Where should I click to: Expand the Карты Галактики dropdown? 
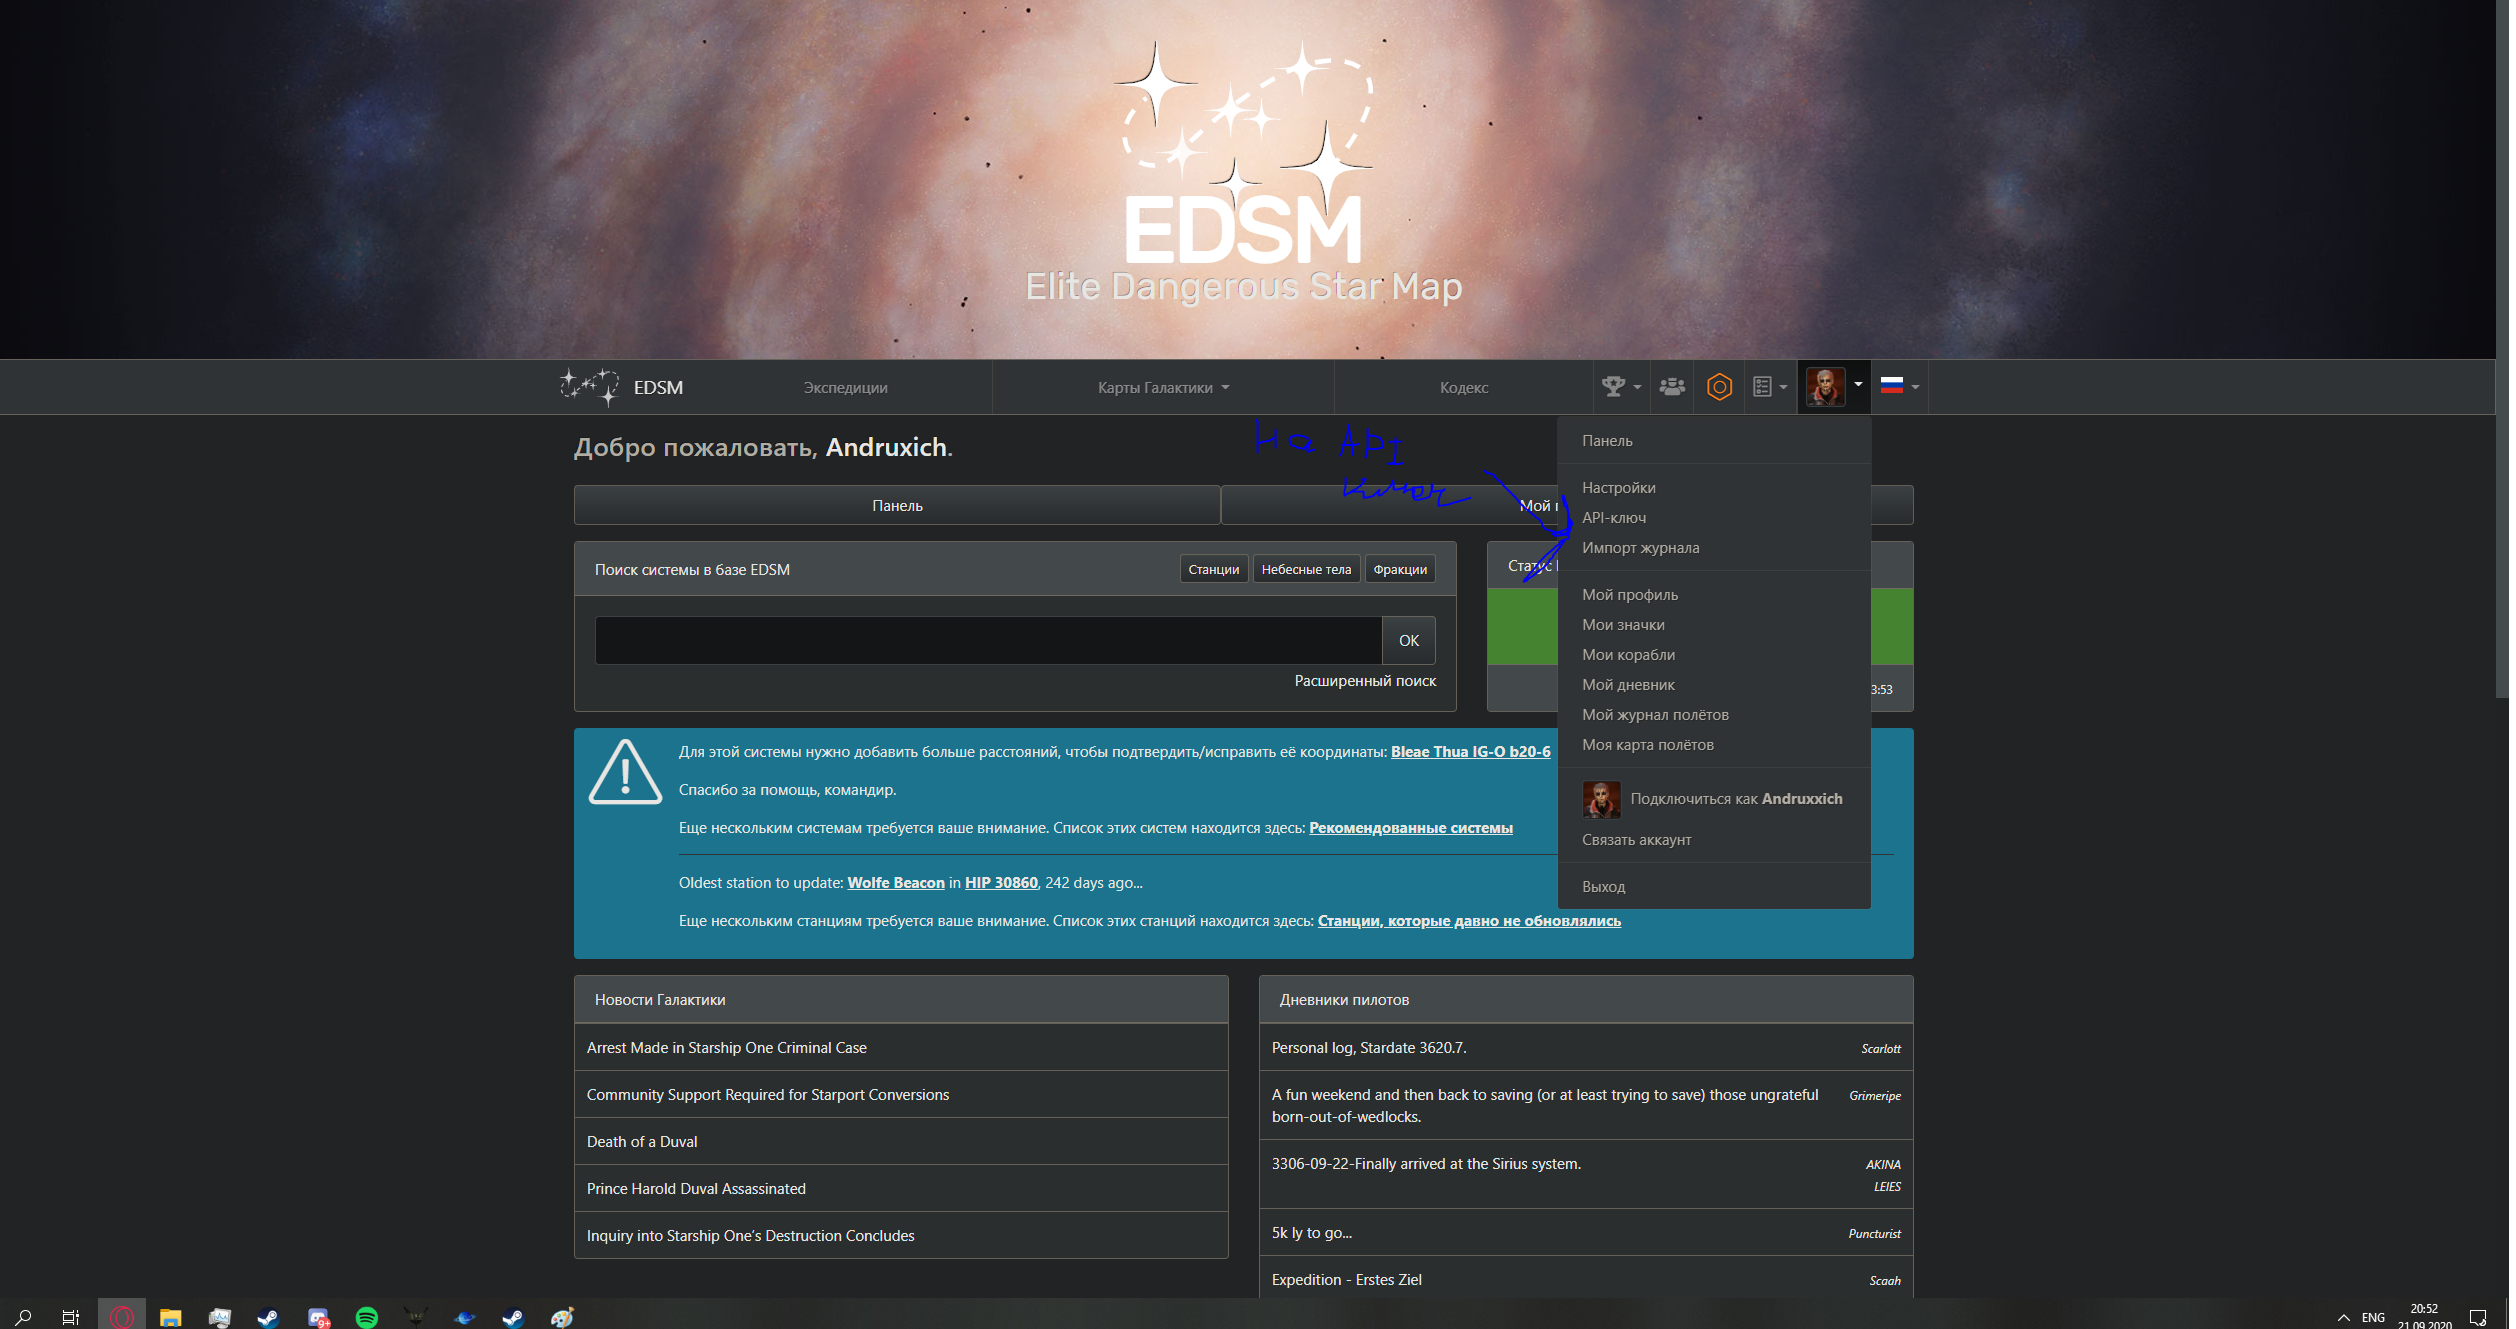[x=1163, y=387]
